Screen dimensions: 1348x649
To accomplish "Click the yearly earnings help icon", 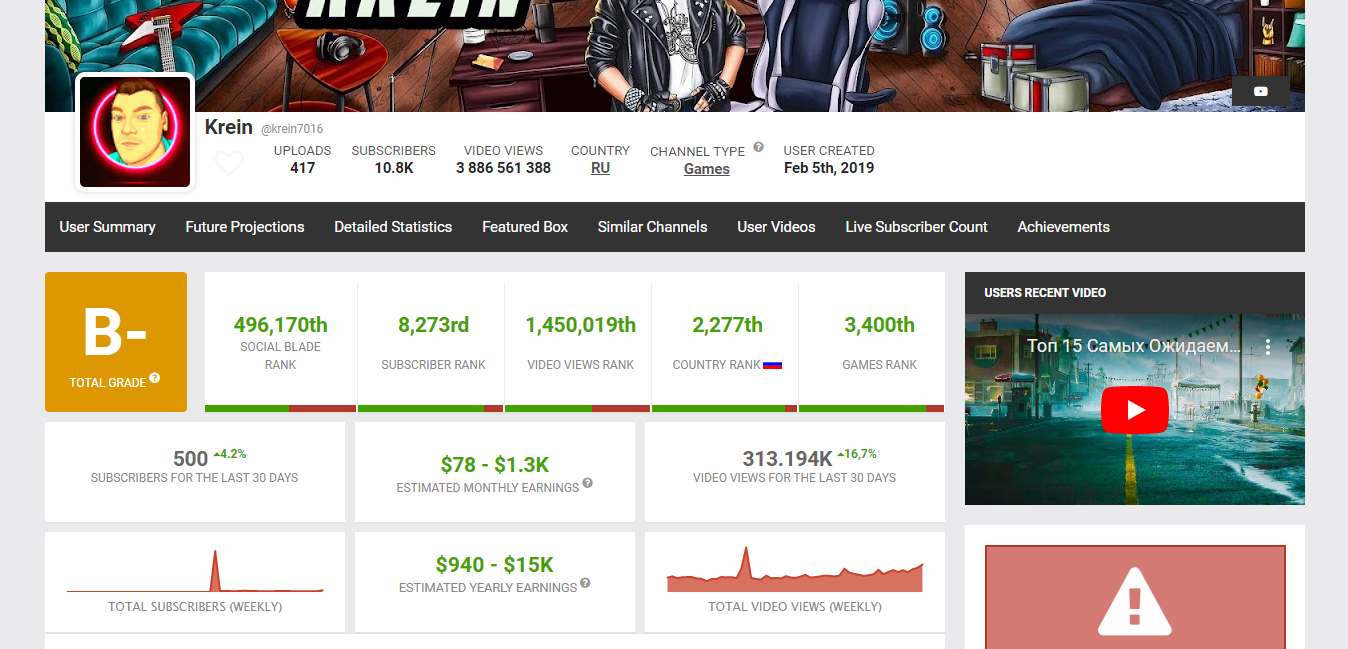I will coord(585,583).
